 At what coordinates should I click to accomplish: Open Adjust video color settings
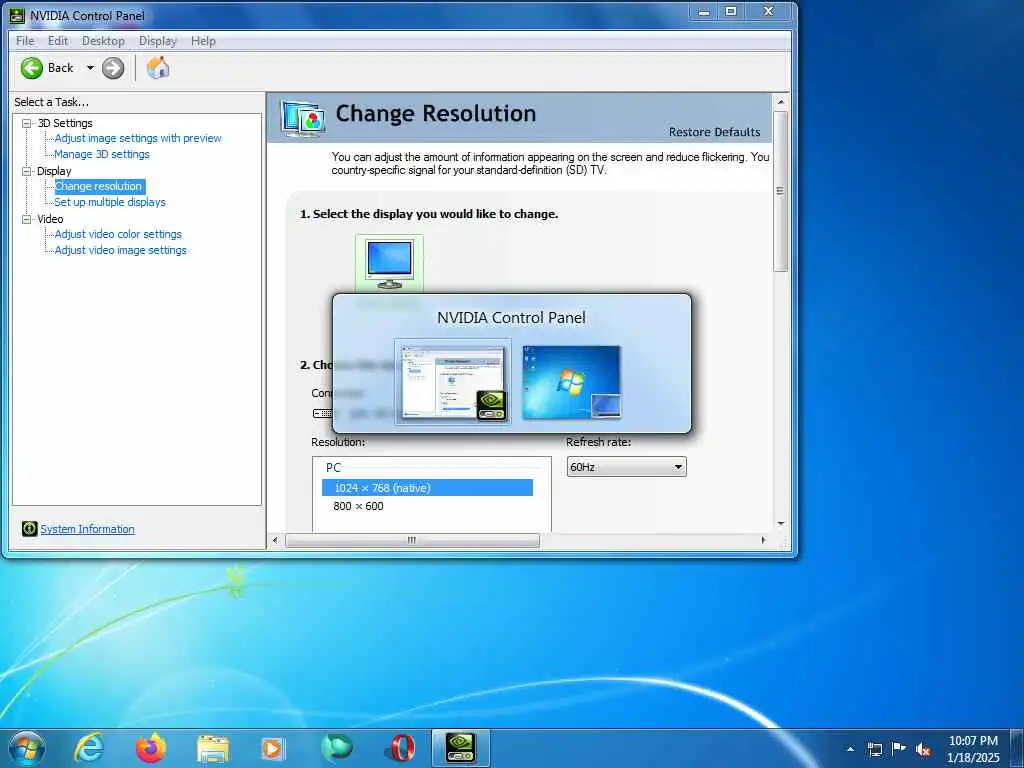point(118,234)
